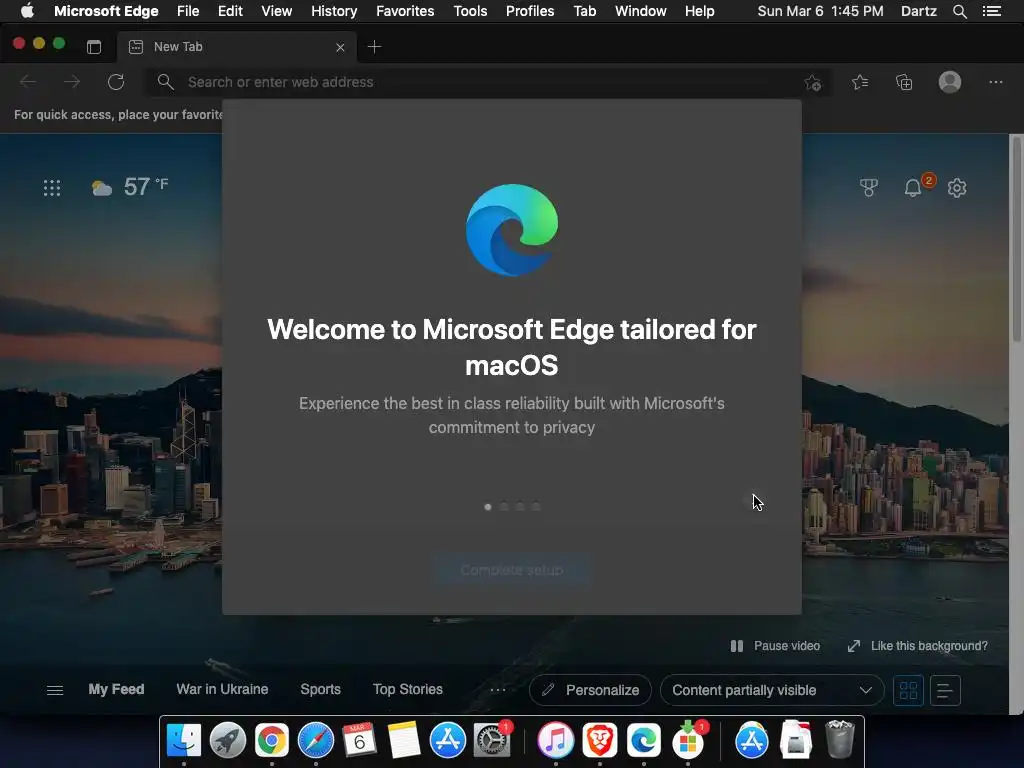This screenshot has width=1024, height=768.
Task: Click the browser forward arrow
Action: [x=72, y=82]
